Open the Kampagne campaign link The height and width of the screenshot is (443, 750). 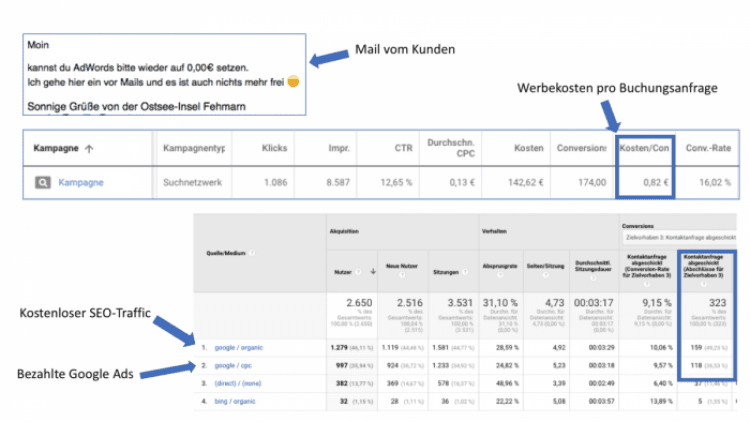(x=81, y=182)
